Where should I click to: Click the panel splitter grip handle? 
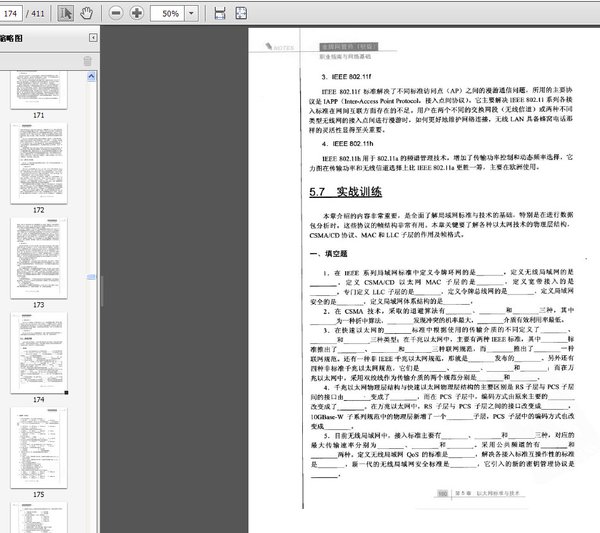coord(102,291)
